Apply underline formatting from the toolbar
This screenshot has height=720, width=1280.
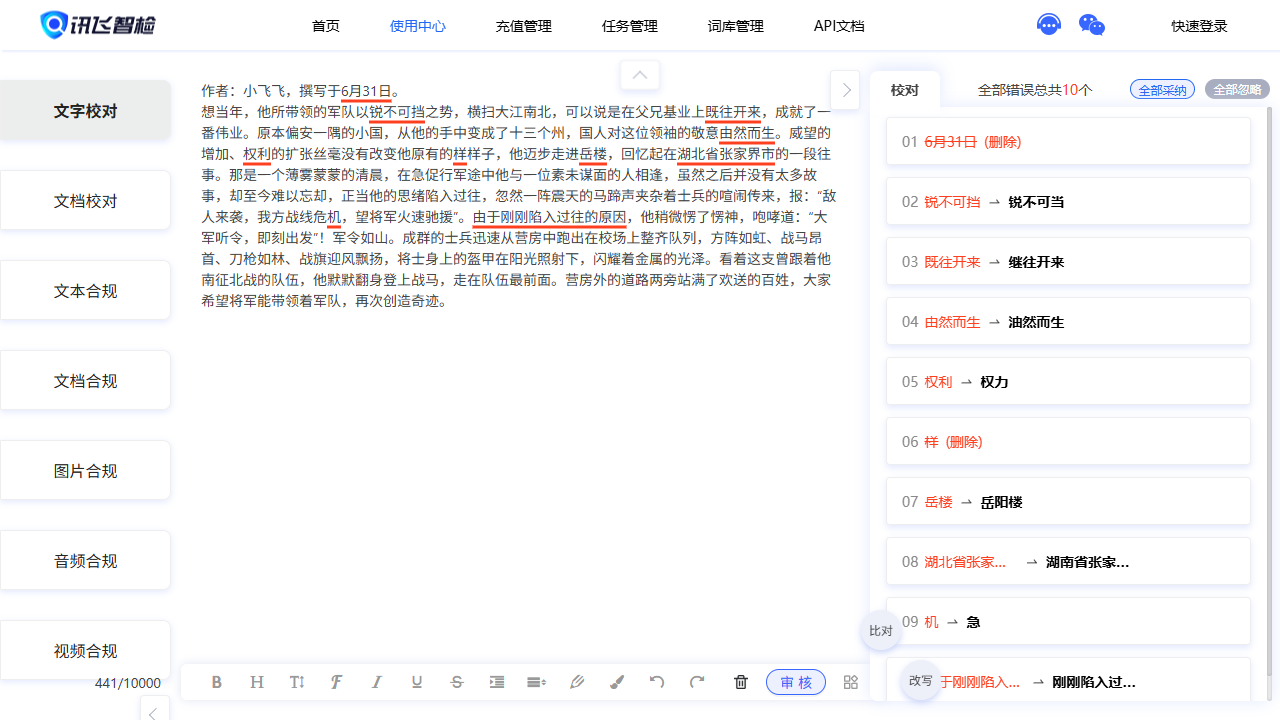coord(417,682)
